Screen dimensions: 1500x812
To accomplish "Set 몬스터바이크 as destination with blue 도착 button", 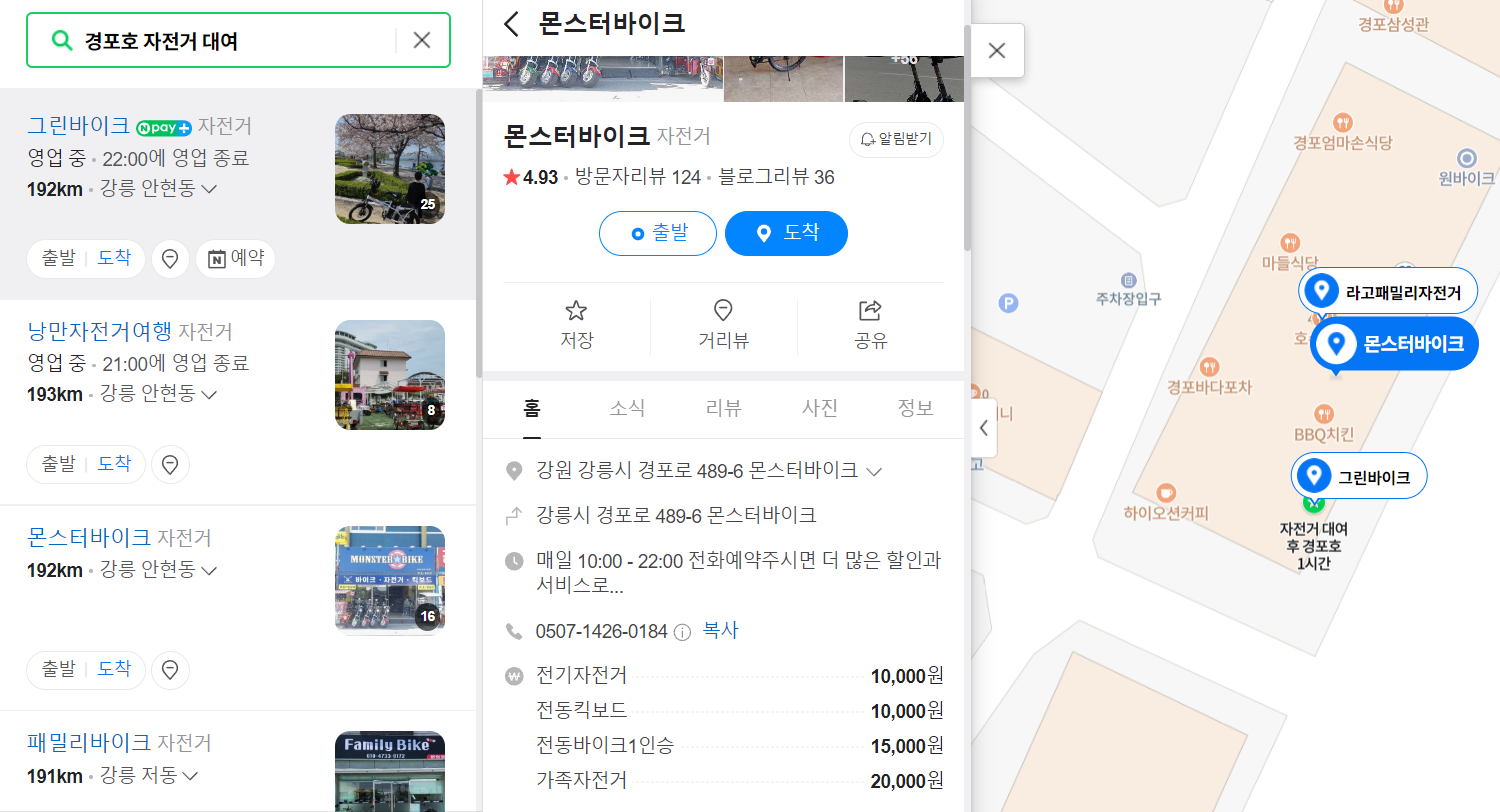I will (786, 233).
